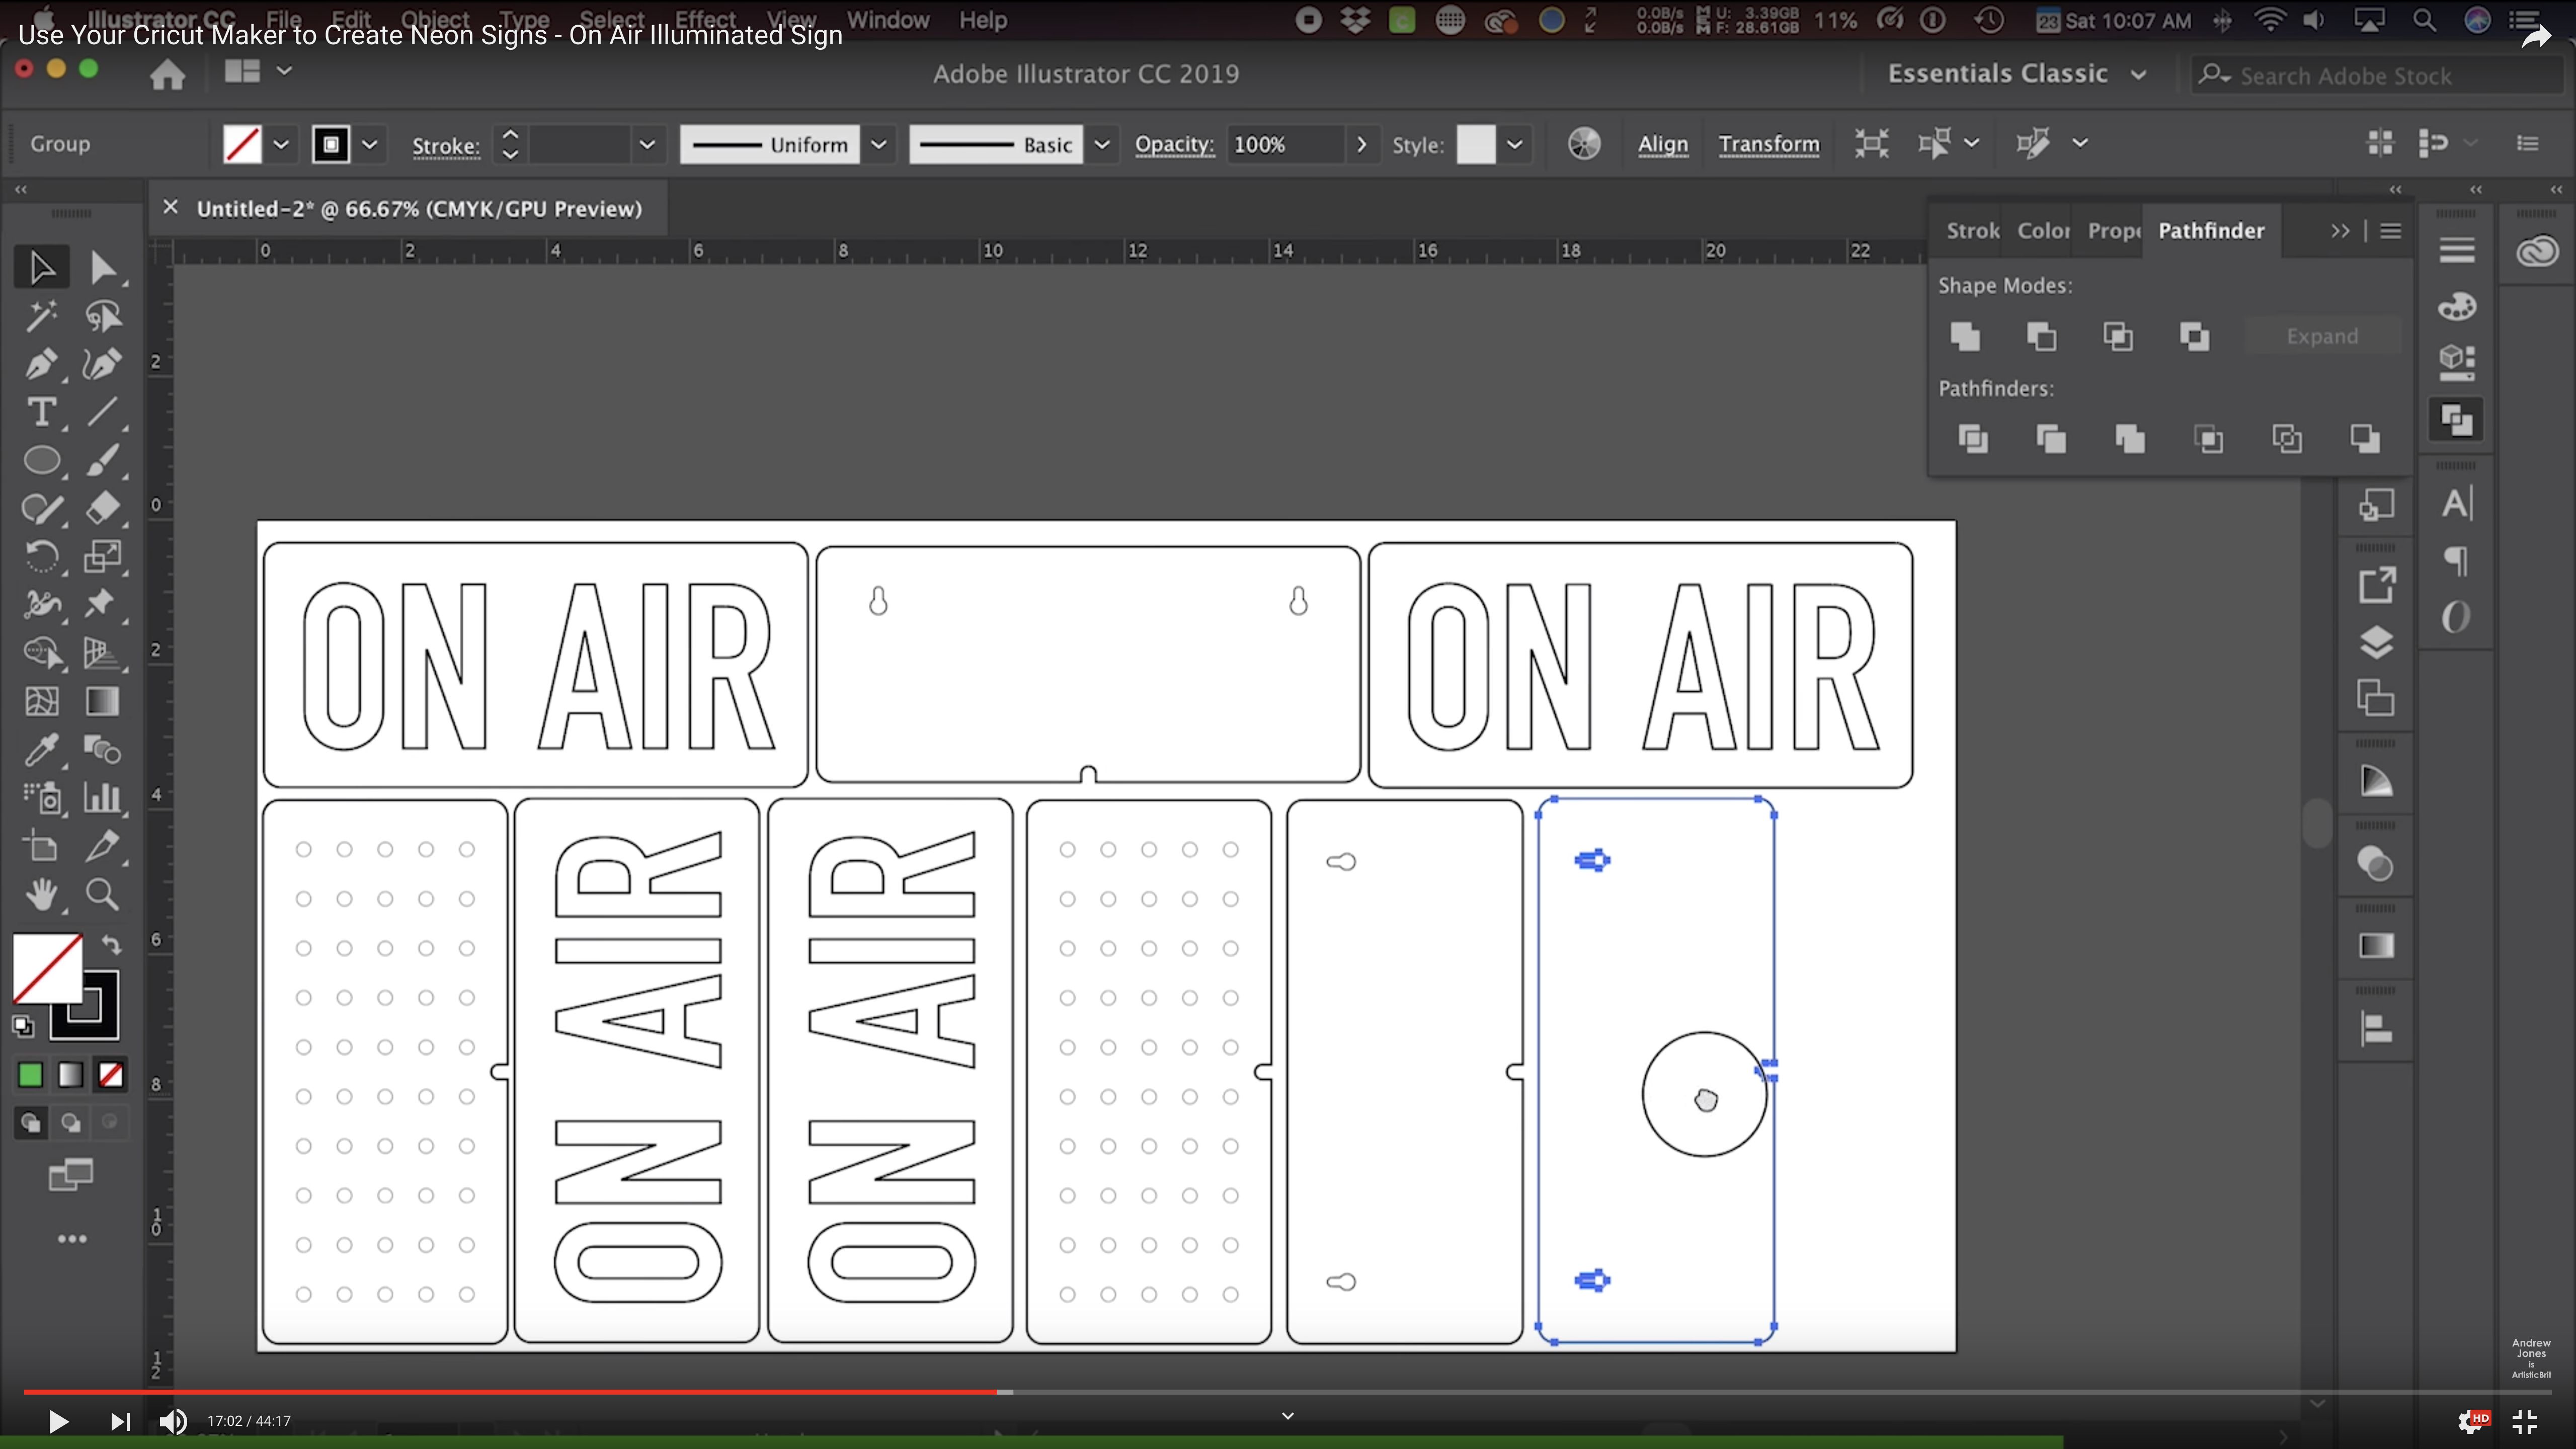Open the Help menu
Image resolution: width=2576 pixels, height=1449 pixels.
click(982, 19)
